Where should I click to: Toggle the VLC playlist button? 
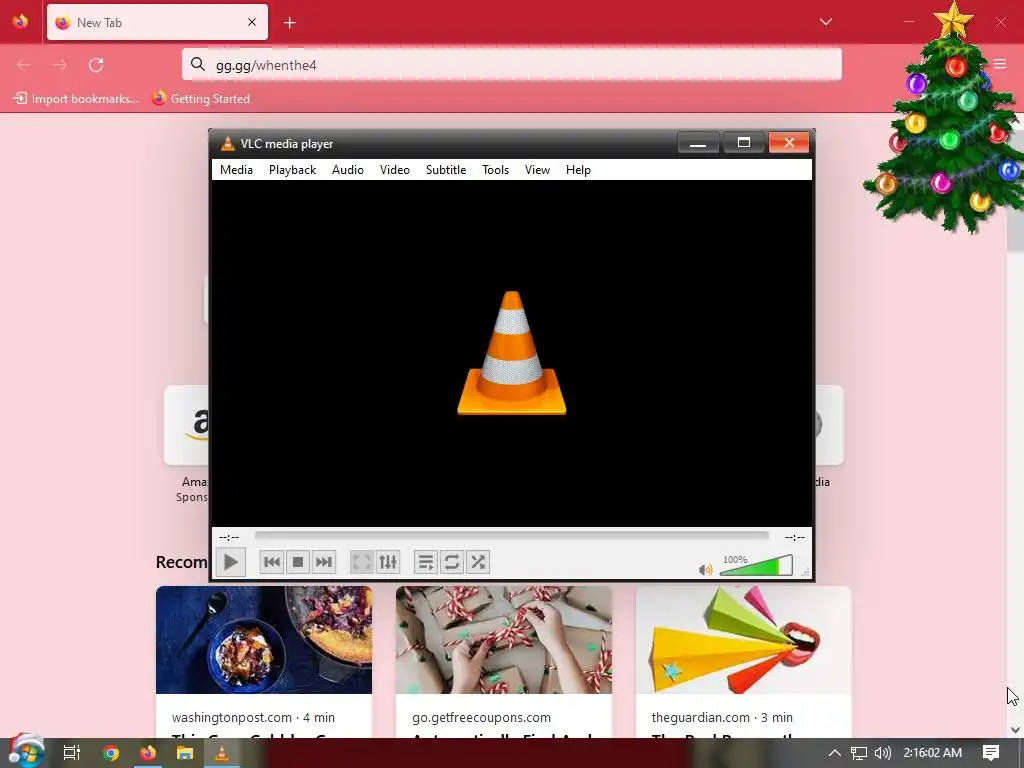click(x=426, y=562)
